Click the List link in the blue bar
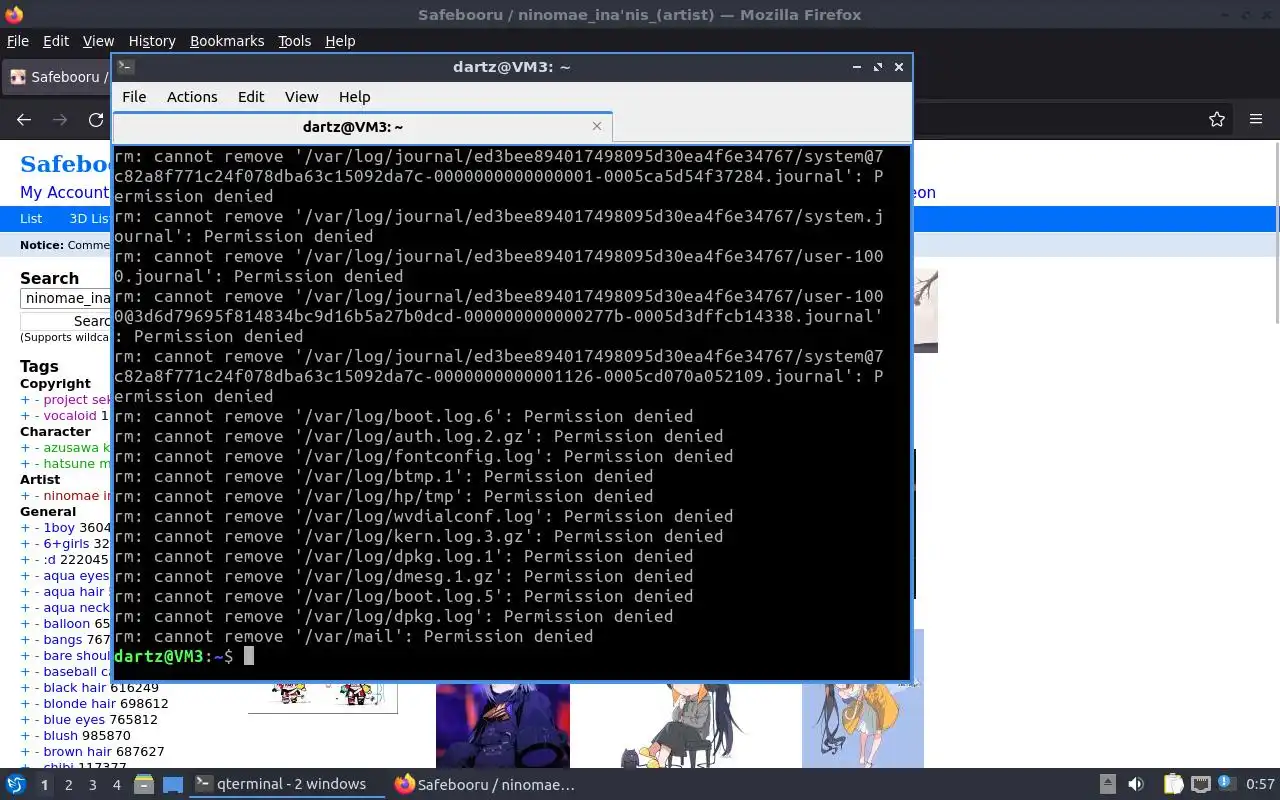The image size is (1280, 800). 31,218
